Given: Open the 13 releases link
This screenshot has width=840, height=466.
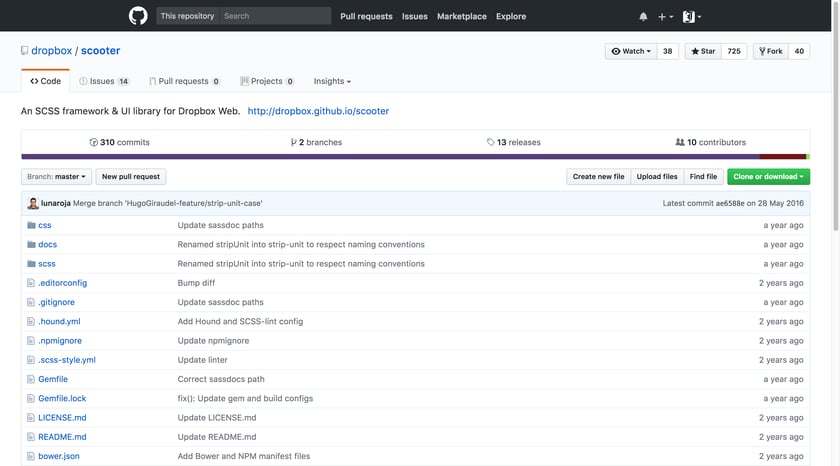Looking at the screenshot, I should pos(514,142).
